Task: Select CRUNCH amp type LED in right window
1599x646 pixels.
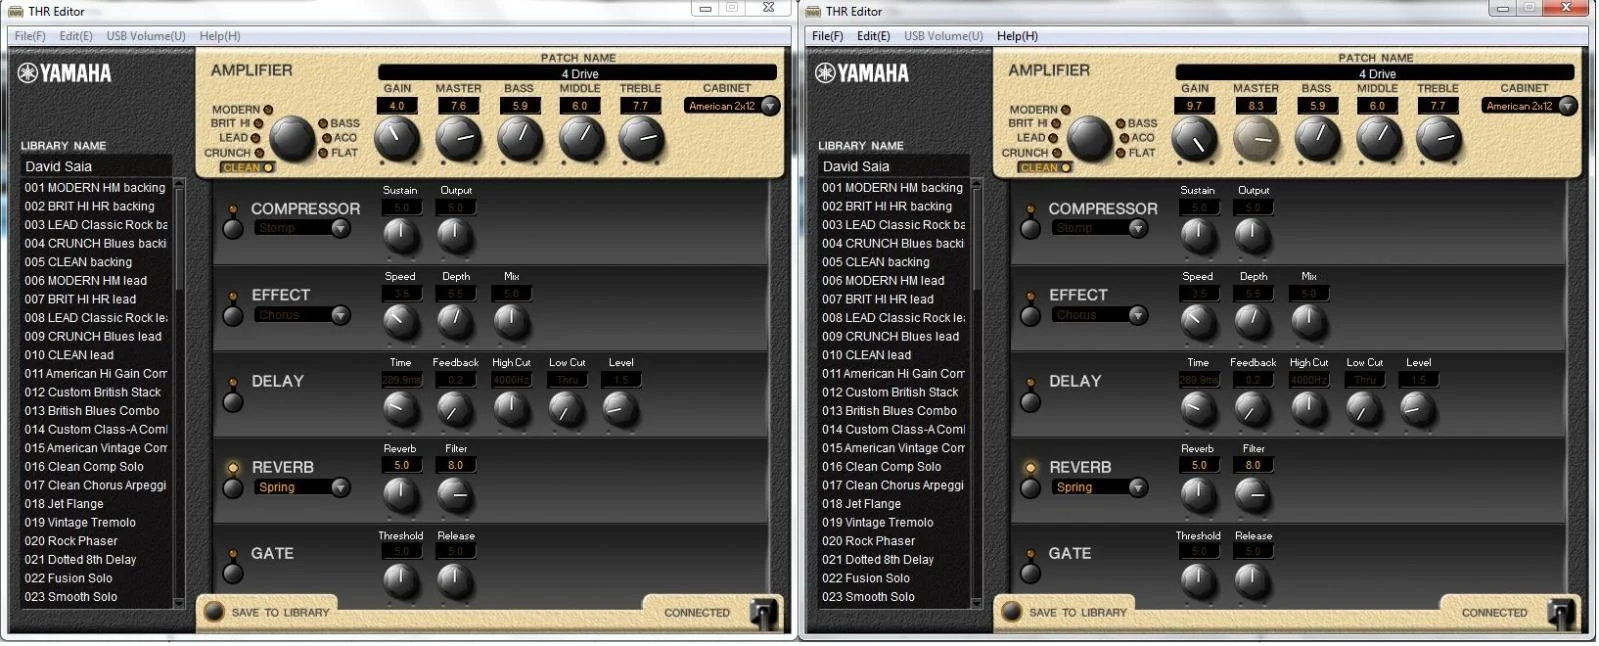Action: tap(1057, 153)
